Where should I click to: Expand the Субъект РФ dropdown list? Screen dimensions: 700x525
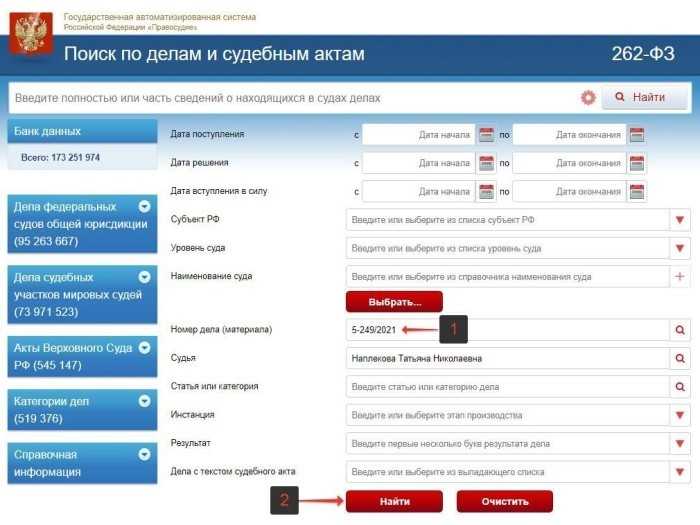(680, 220)
